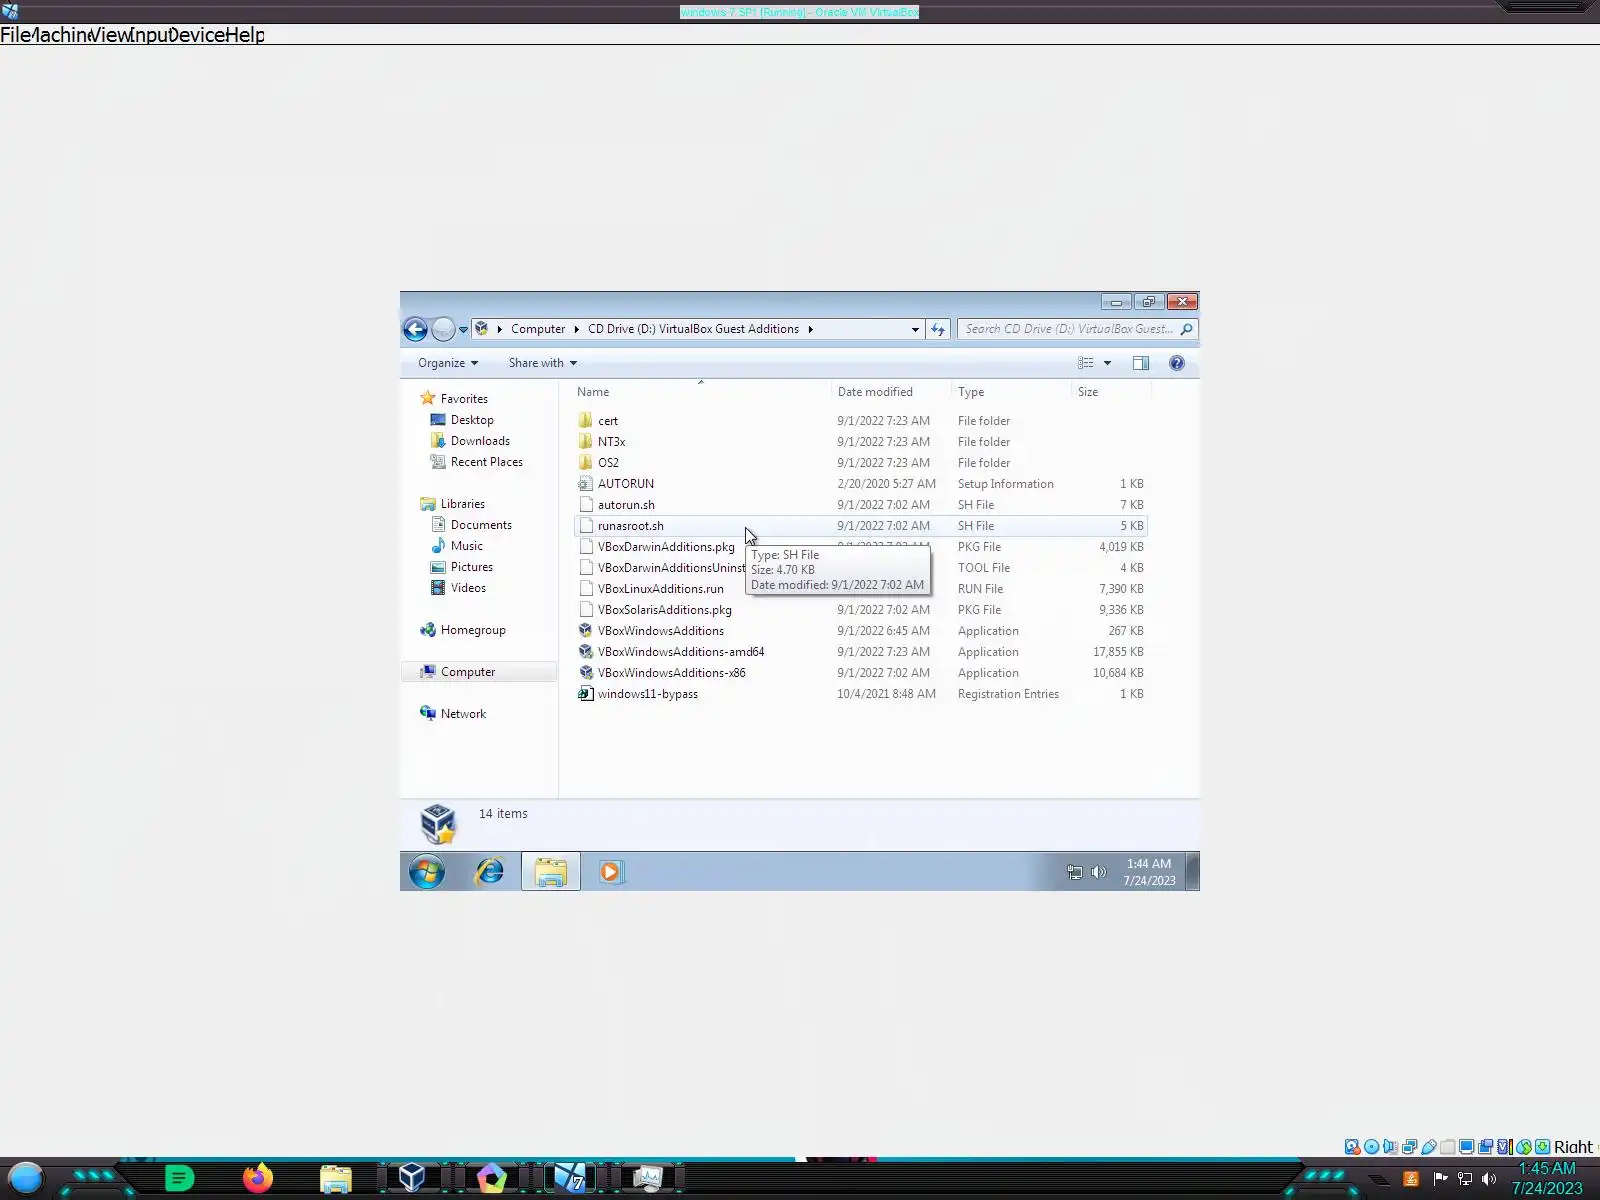This screenshot has width=1600, height=1200.
Task: Show the preview pane icon
Action: coord(1141,363)
